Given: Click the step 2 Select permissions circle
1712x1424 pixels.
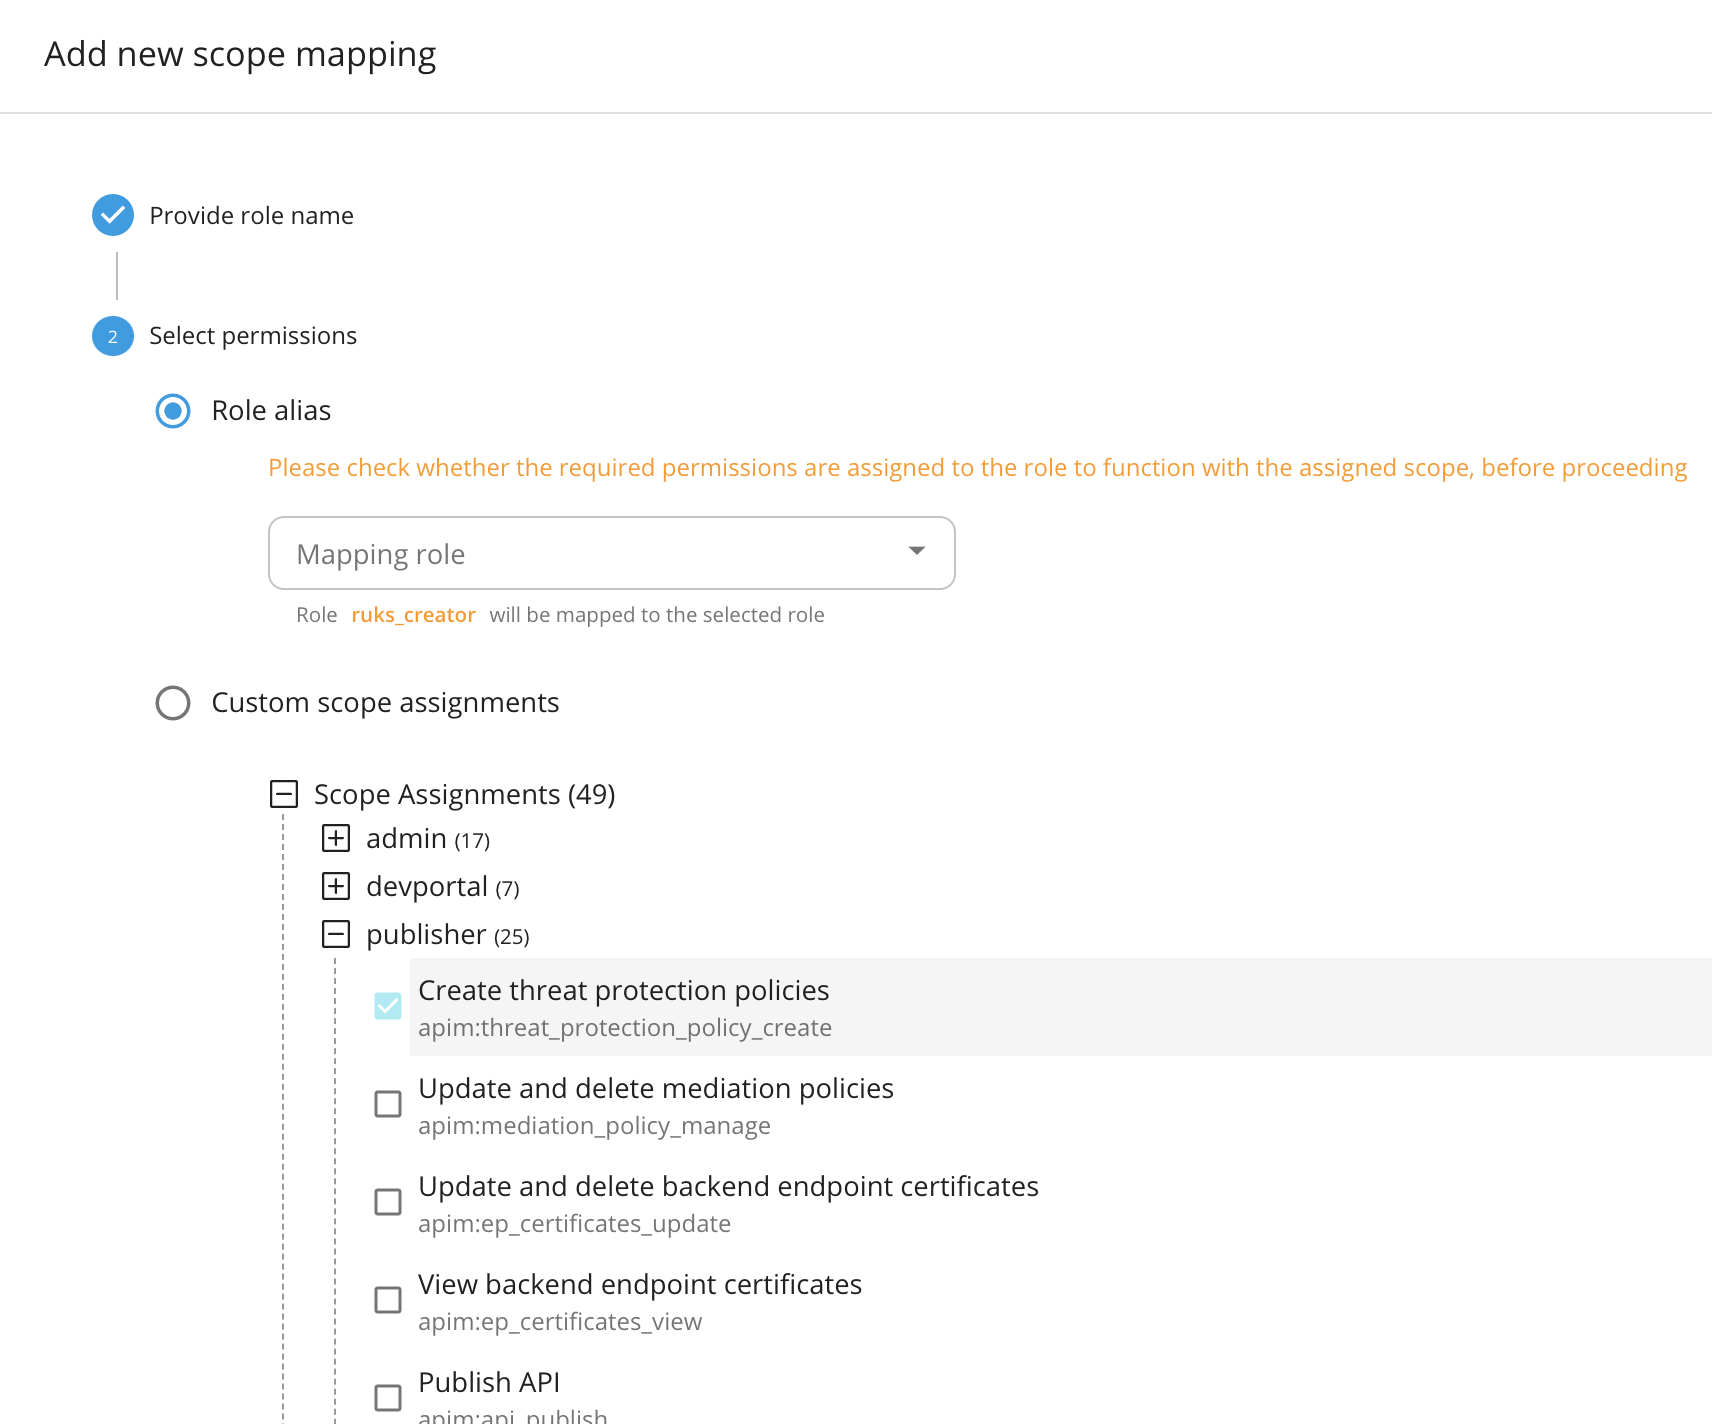Looking at the screenshot, I should click(x=113, y=336).
